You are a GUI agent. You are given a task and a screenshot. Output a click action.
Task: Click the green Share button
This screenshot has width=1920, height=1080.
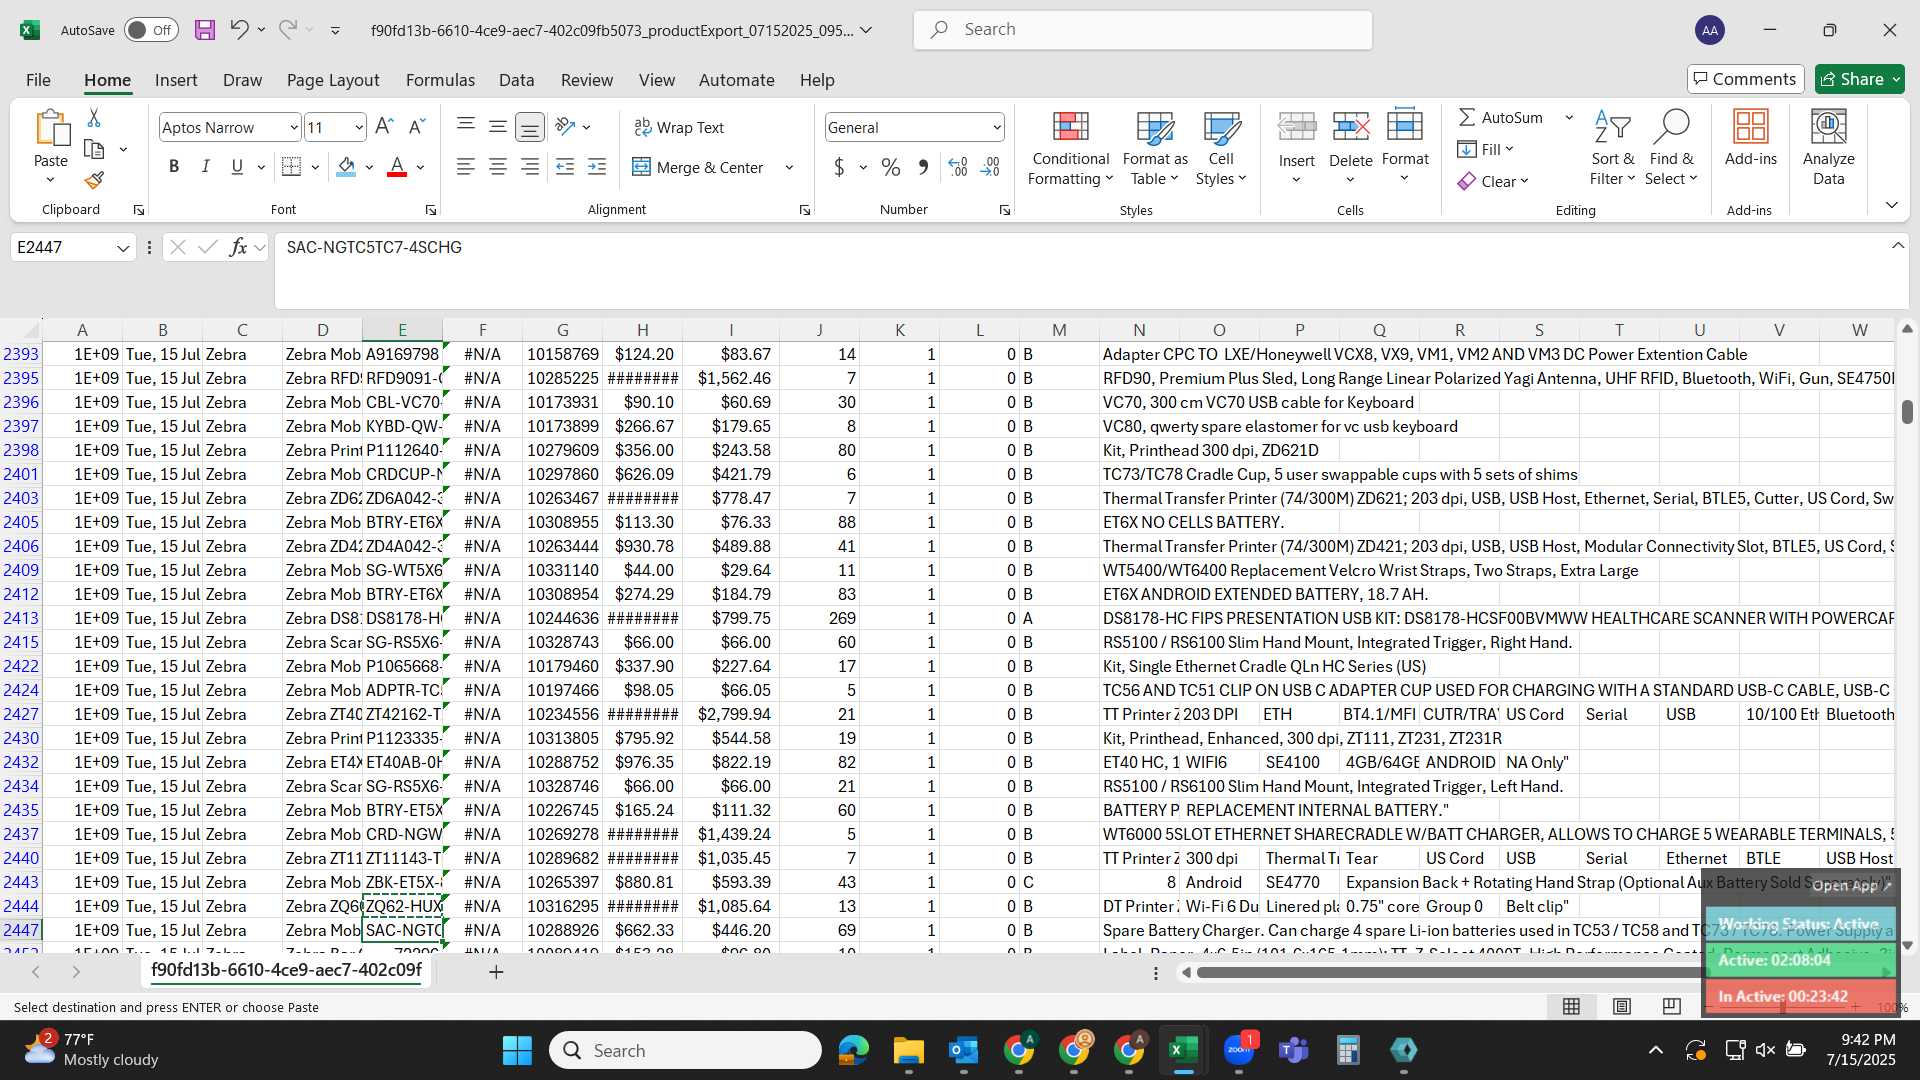coord(1859,79)
